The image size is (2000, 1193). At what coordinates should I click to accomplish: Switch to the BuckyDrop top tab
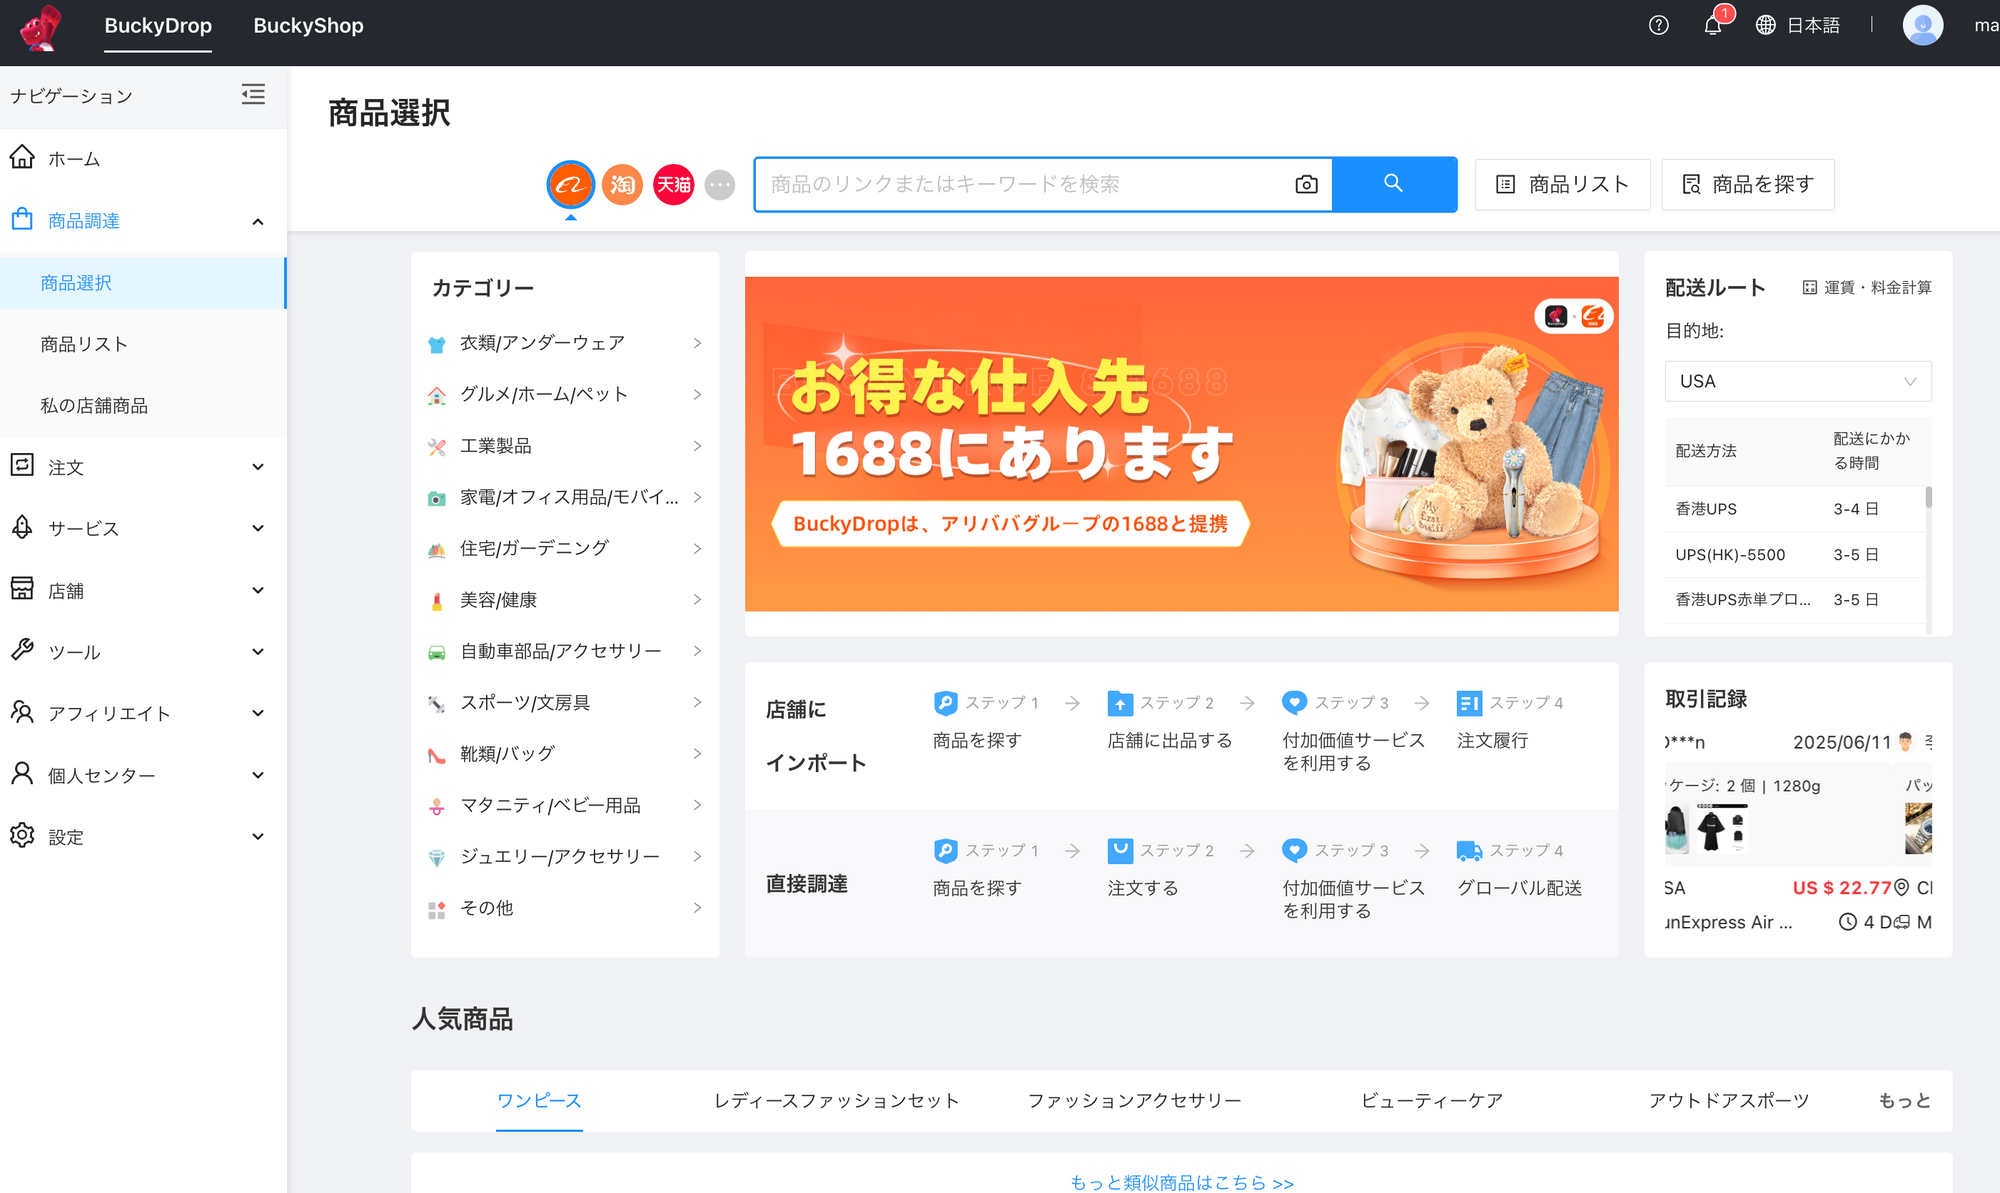click(x=158, y=26)
